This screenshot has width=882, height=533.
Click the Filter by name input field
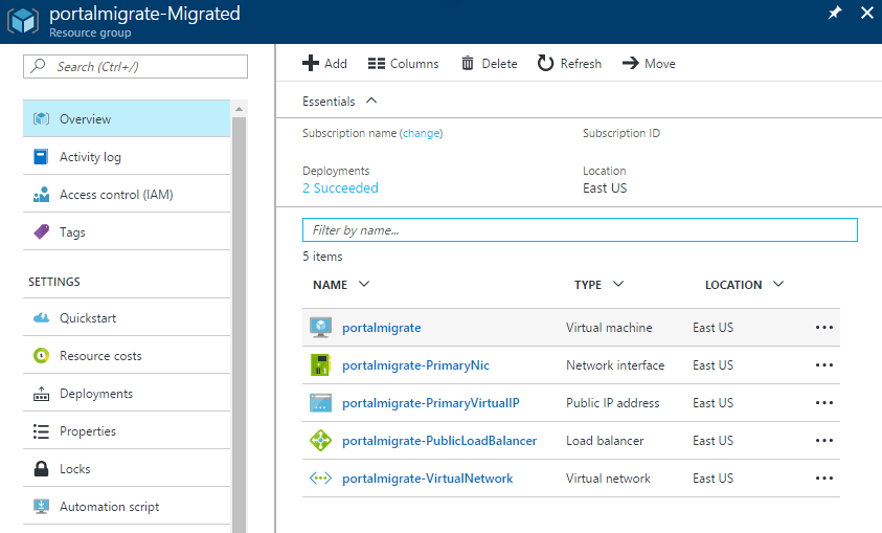pyautogui.click(x=580, y=230)
